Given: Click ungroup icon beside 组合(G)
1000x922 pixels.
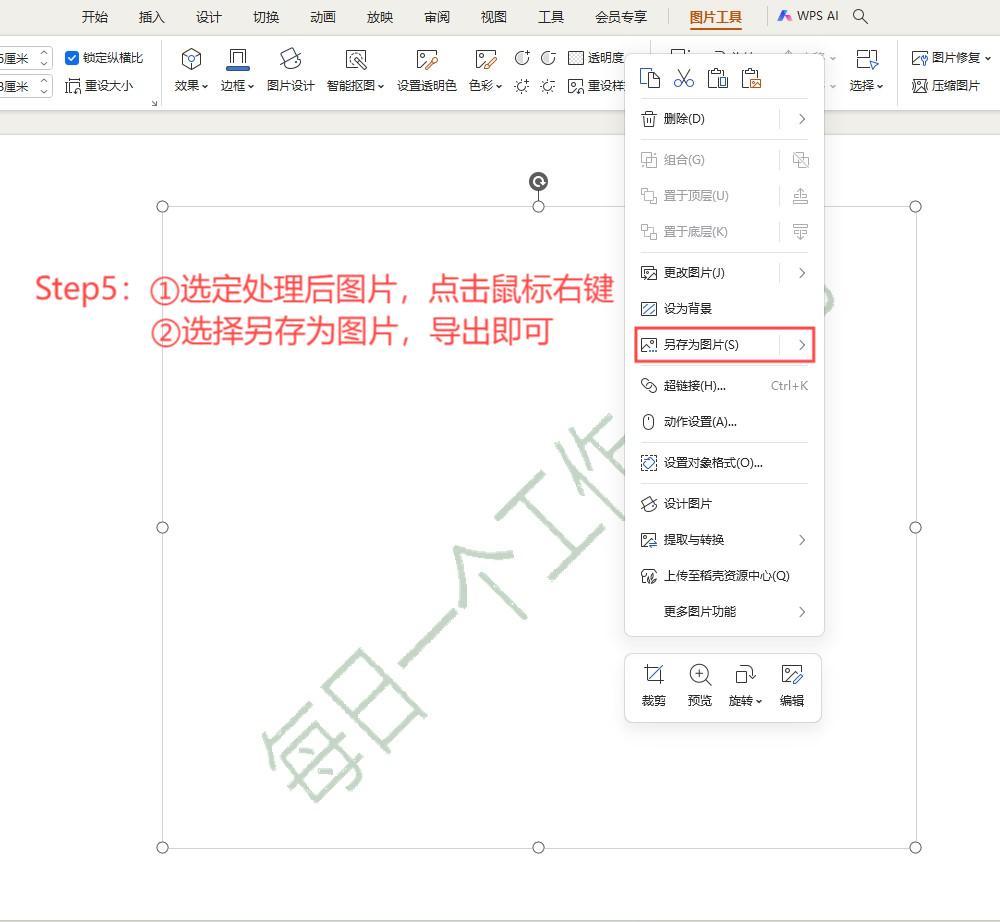Looking at the screenshot, I should point(800,160).
